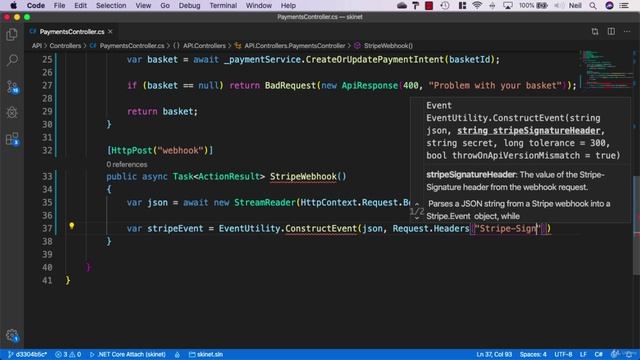
Task: Close the PaymentsController.cs tab
Action: click(110, 31)
